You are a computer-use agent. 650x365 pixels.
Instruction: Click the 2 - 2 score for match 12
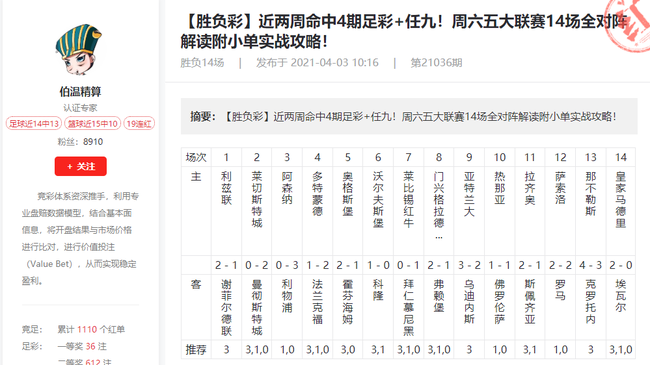coord(560,265)
